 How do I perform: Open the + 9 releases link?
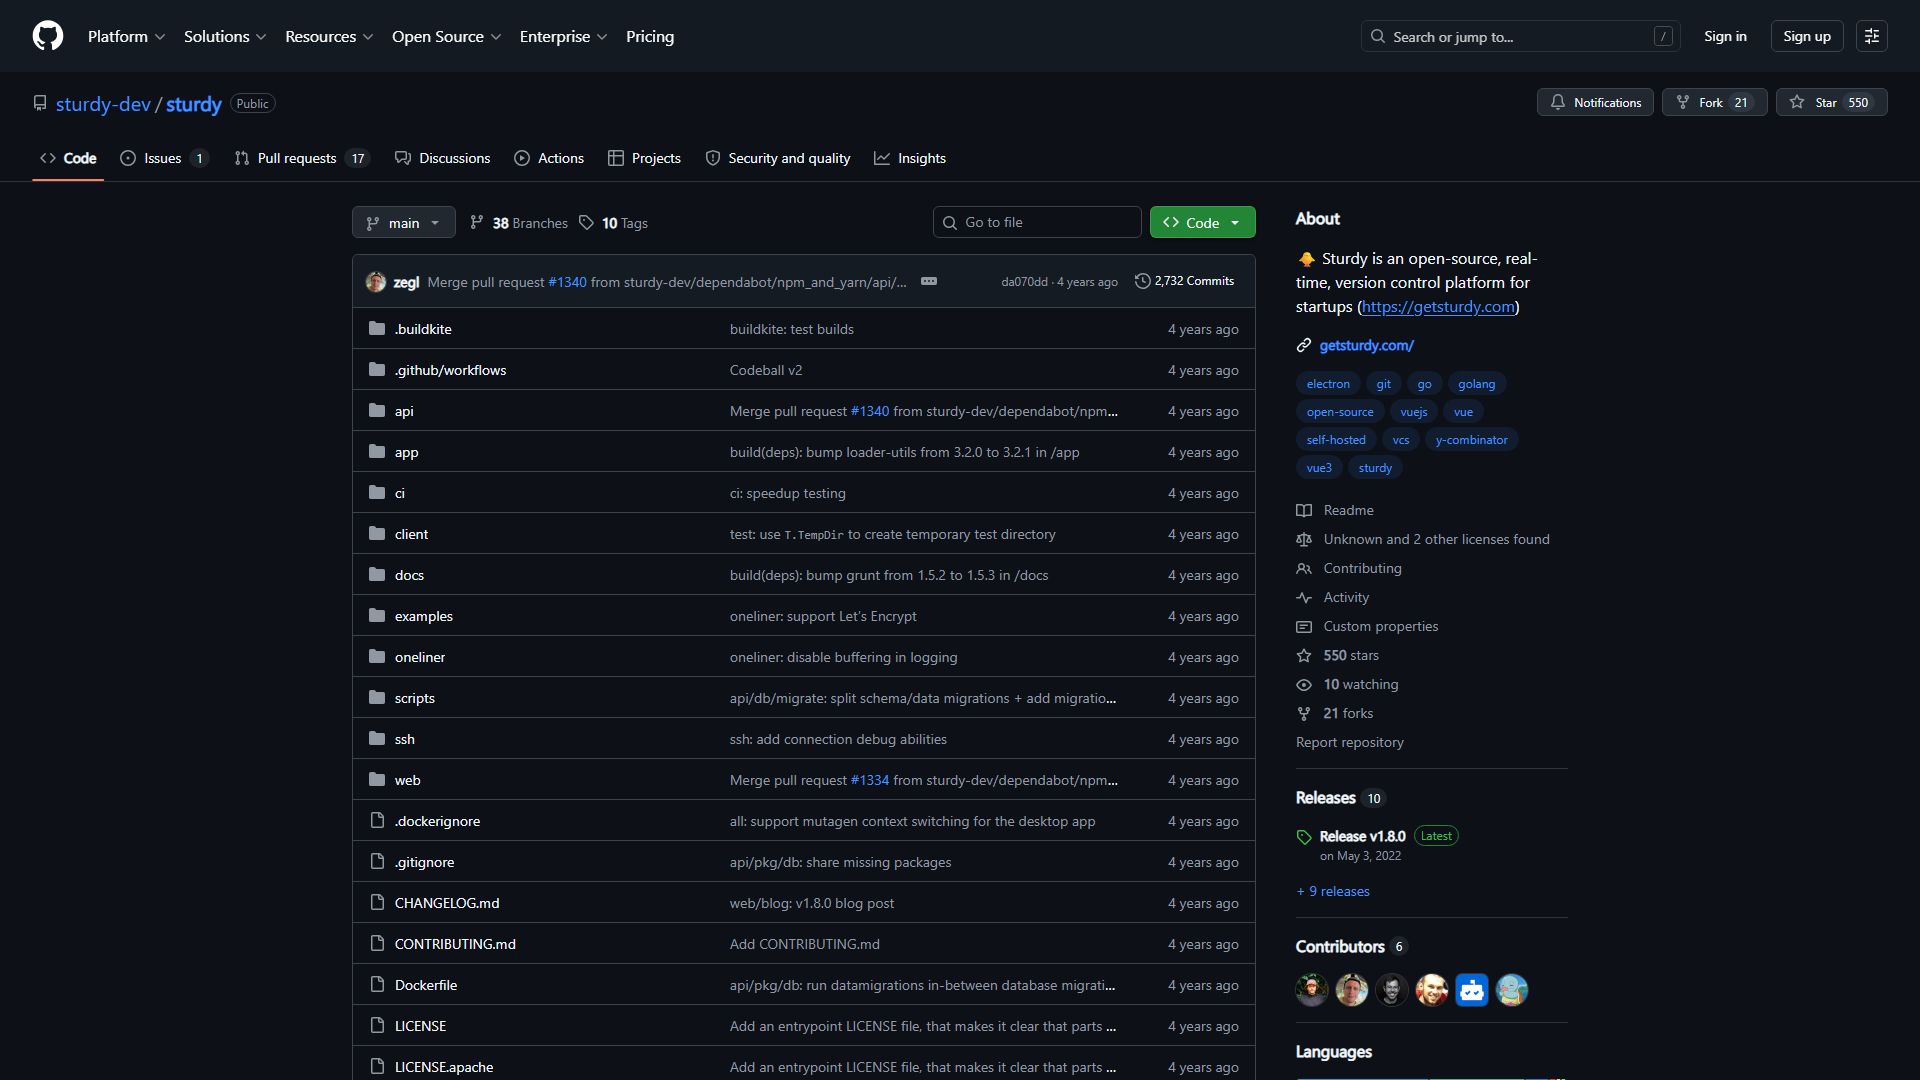[x=1333, y=891]
